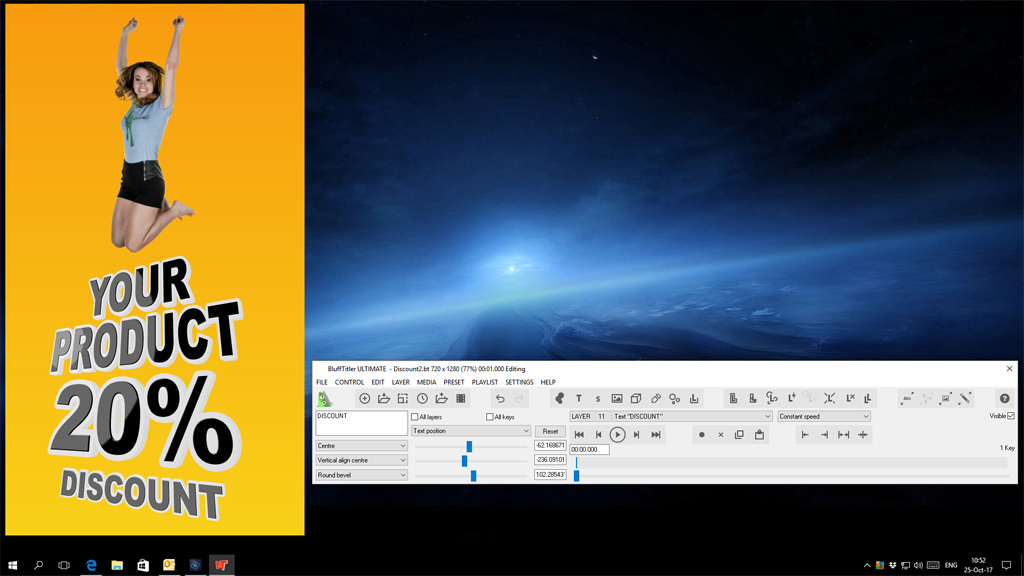Enable the All layers checkbox

(x=415, y=417)
